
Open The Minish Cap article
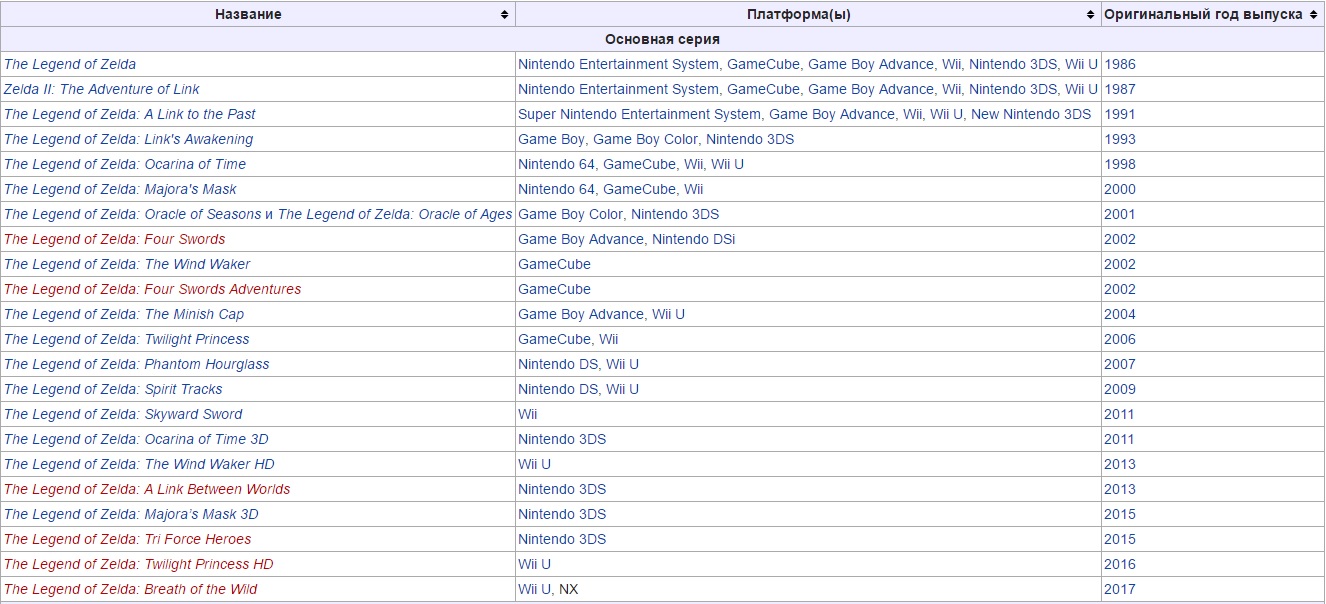(x=124, y=314)
